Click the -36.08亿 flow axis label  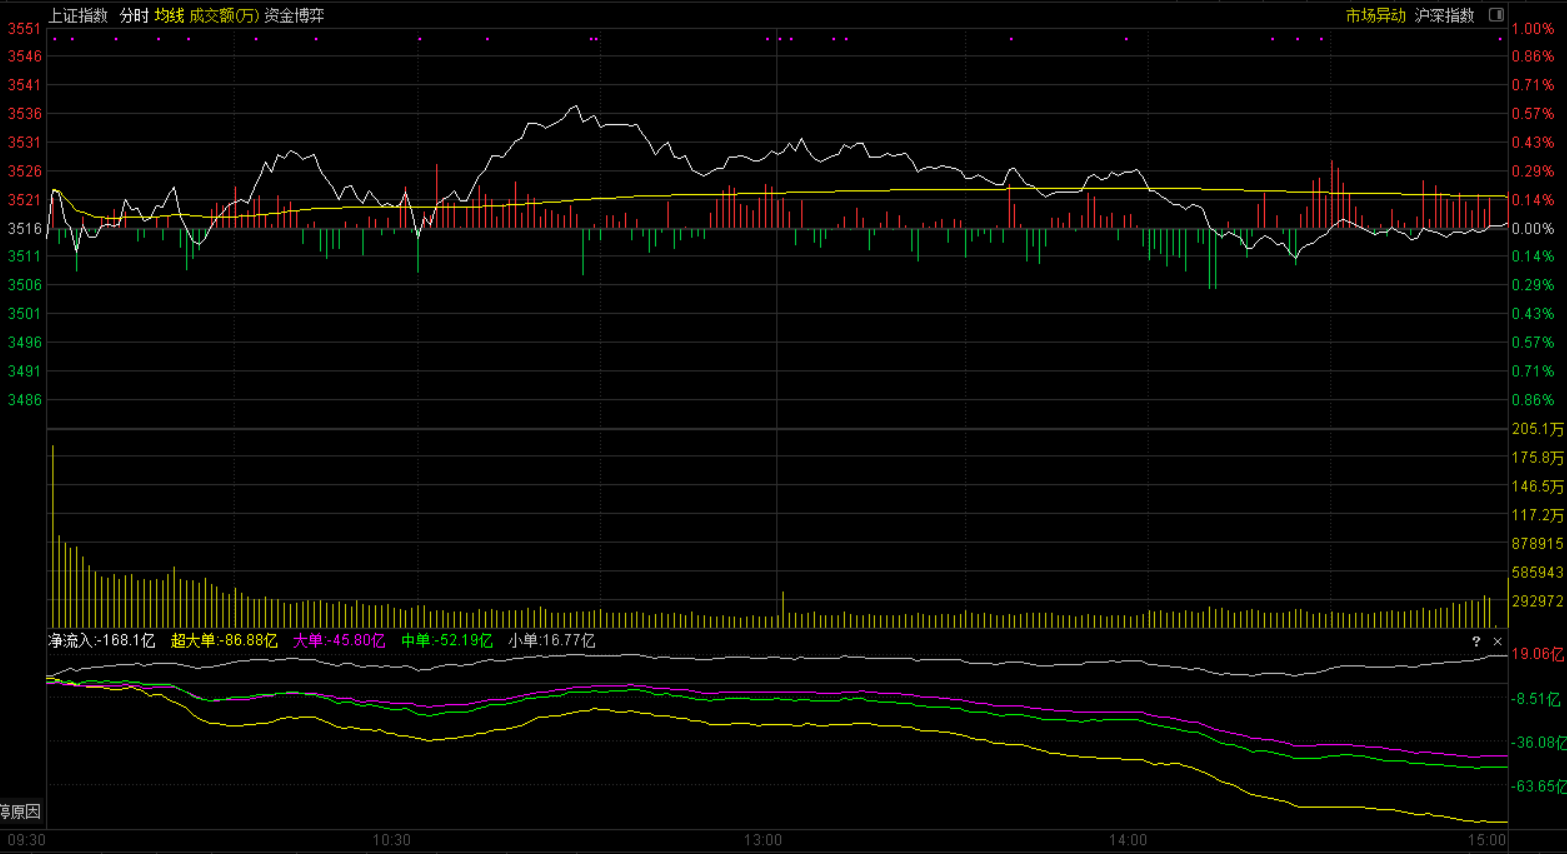pyautogui.click(x=1538, y=742)
